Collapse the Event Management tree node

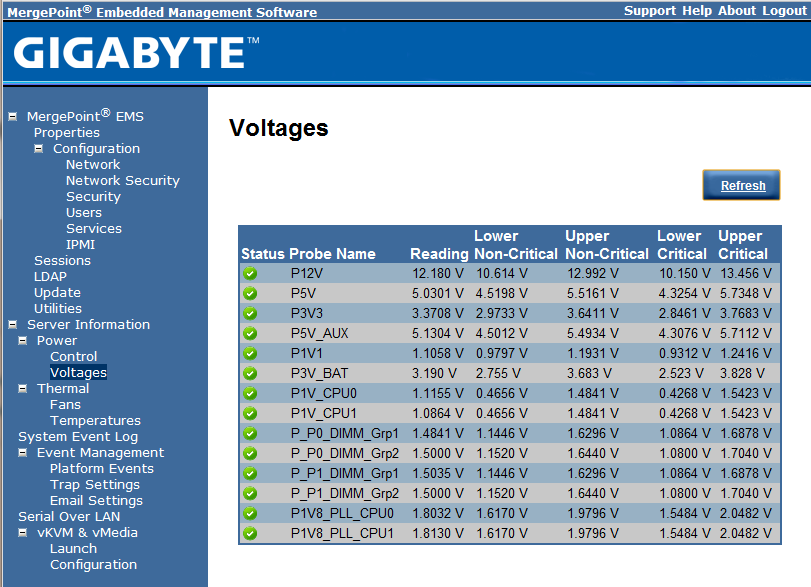pyautogui.click(x=23, y=452)
